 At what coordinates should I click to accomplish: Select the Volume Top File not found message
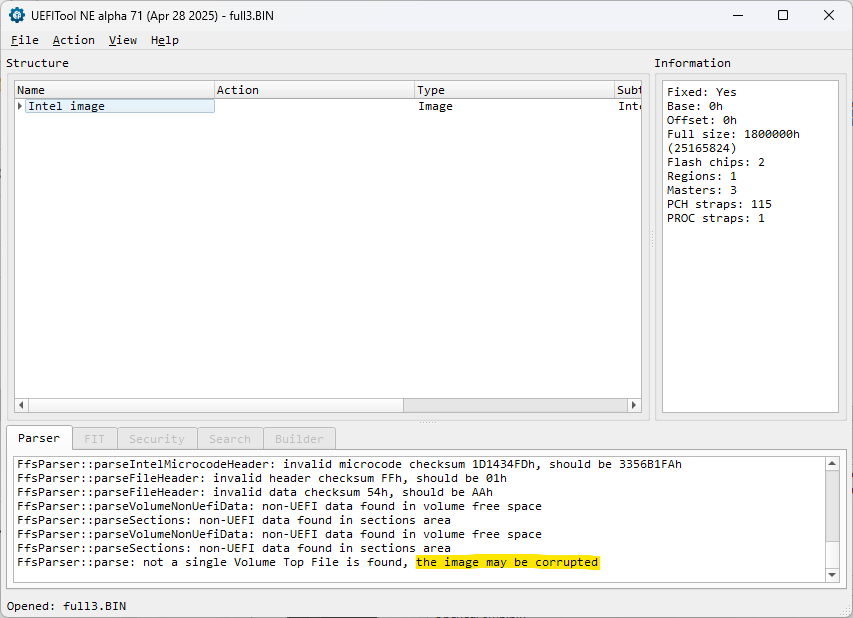click(x=307, y=562)
